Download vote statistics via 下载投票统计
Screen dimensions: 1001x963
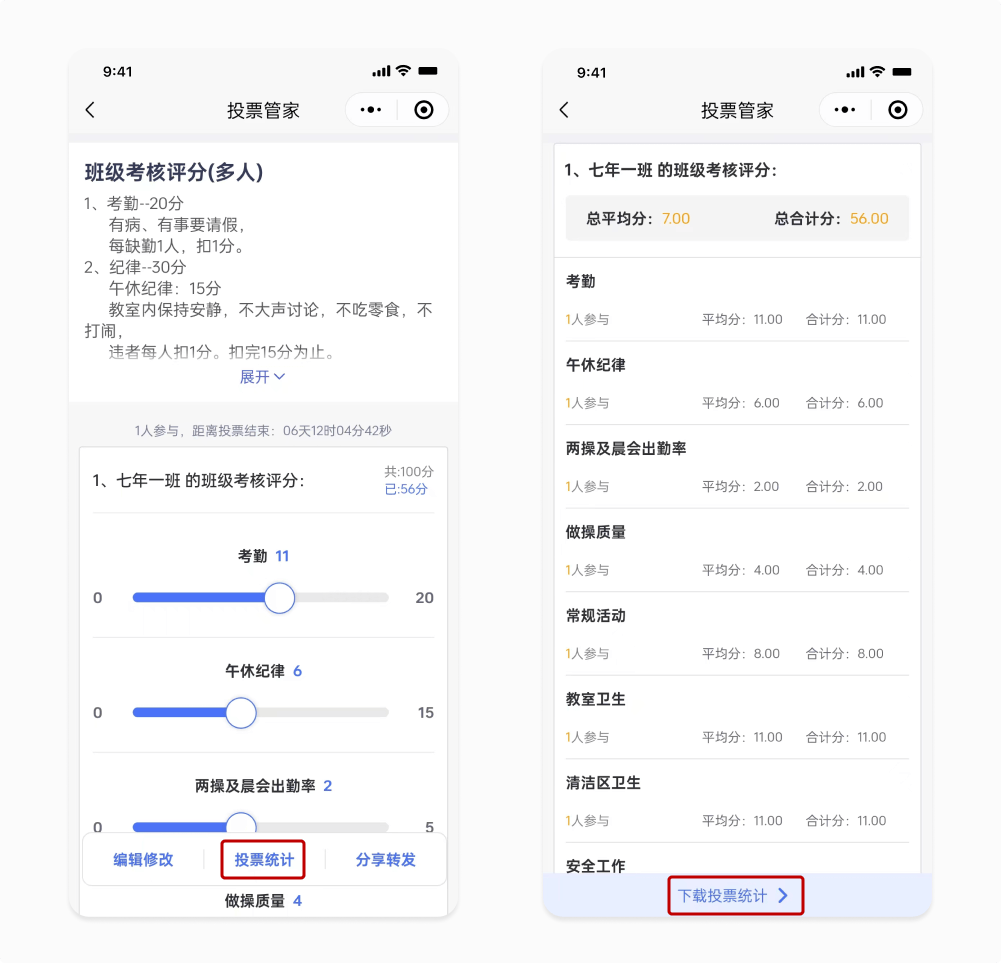coord(735,895)
